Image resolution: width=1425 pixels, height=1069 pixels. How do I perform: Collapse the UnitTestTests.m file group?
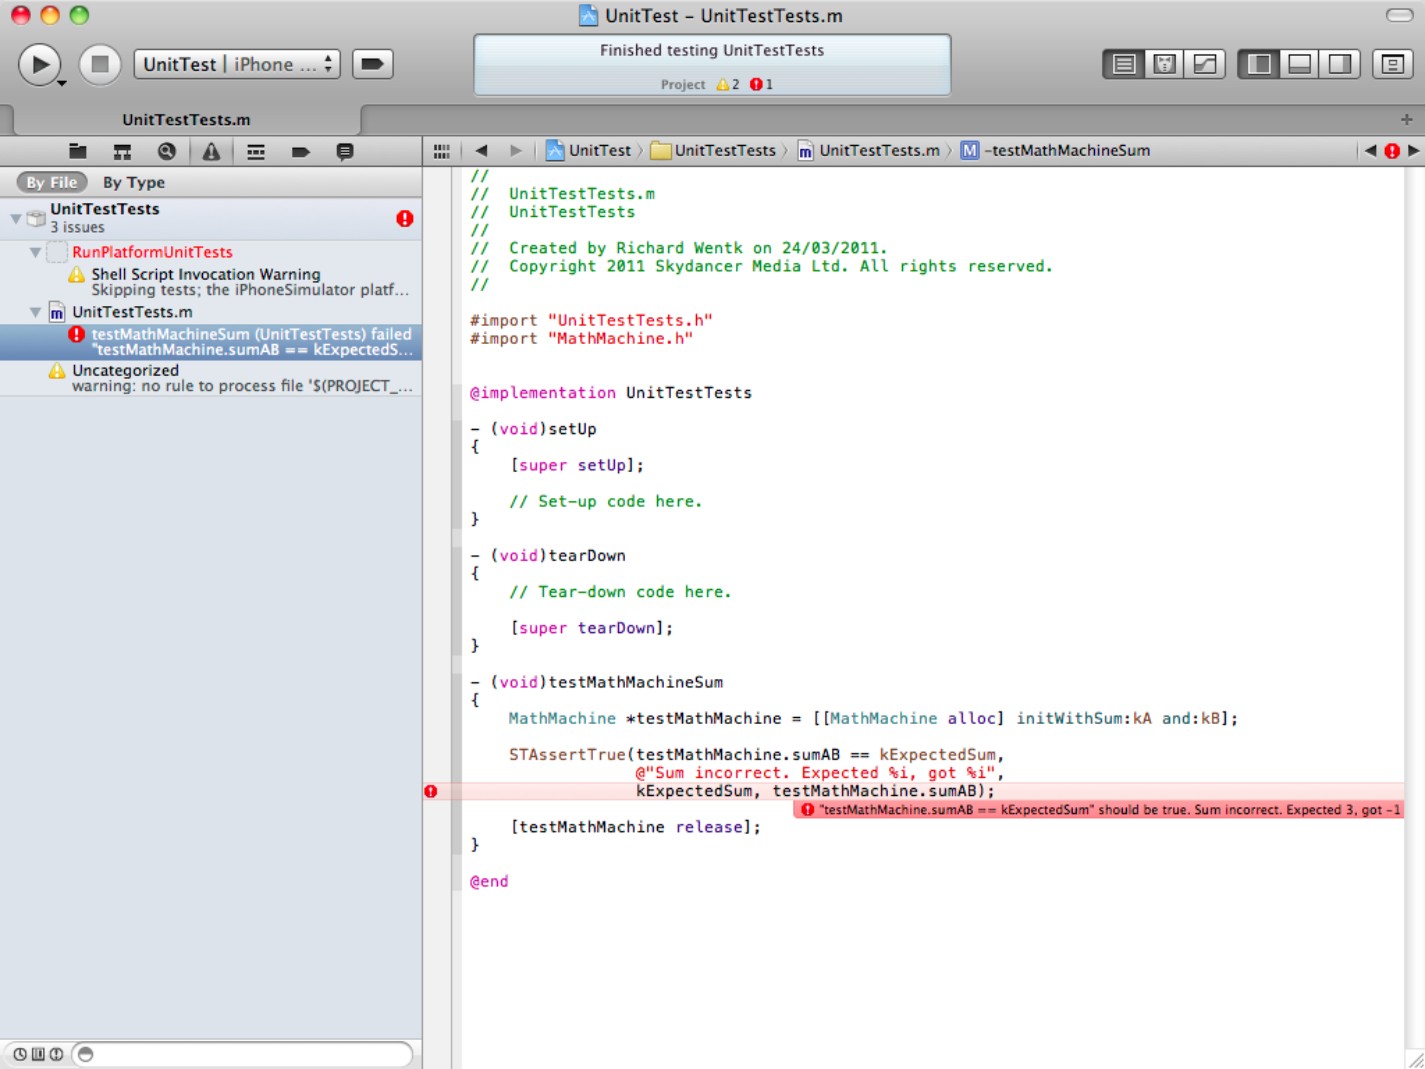(x=35, y=312)
